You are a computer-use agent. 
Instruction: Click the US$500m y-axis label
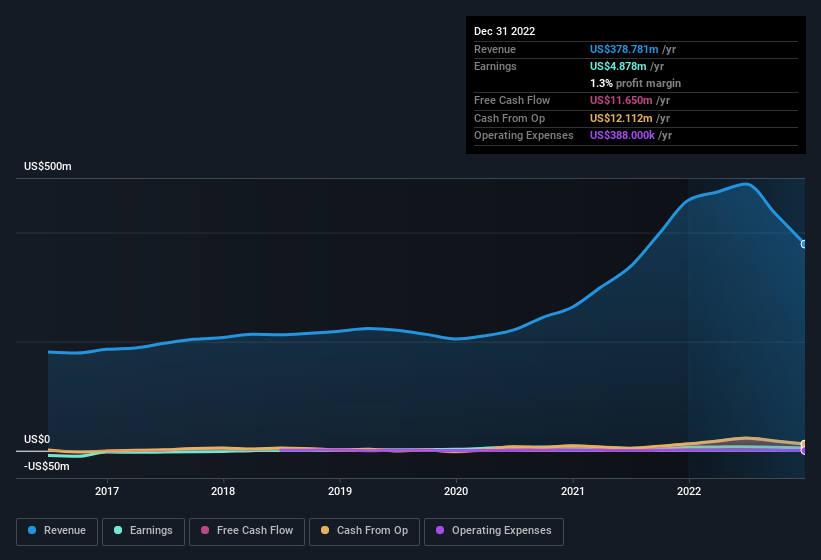point(48,166)
